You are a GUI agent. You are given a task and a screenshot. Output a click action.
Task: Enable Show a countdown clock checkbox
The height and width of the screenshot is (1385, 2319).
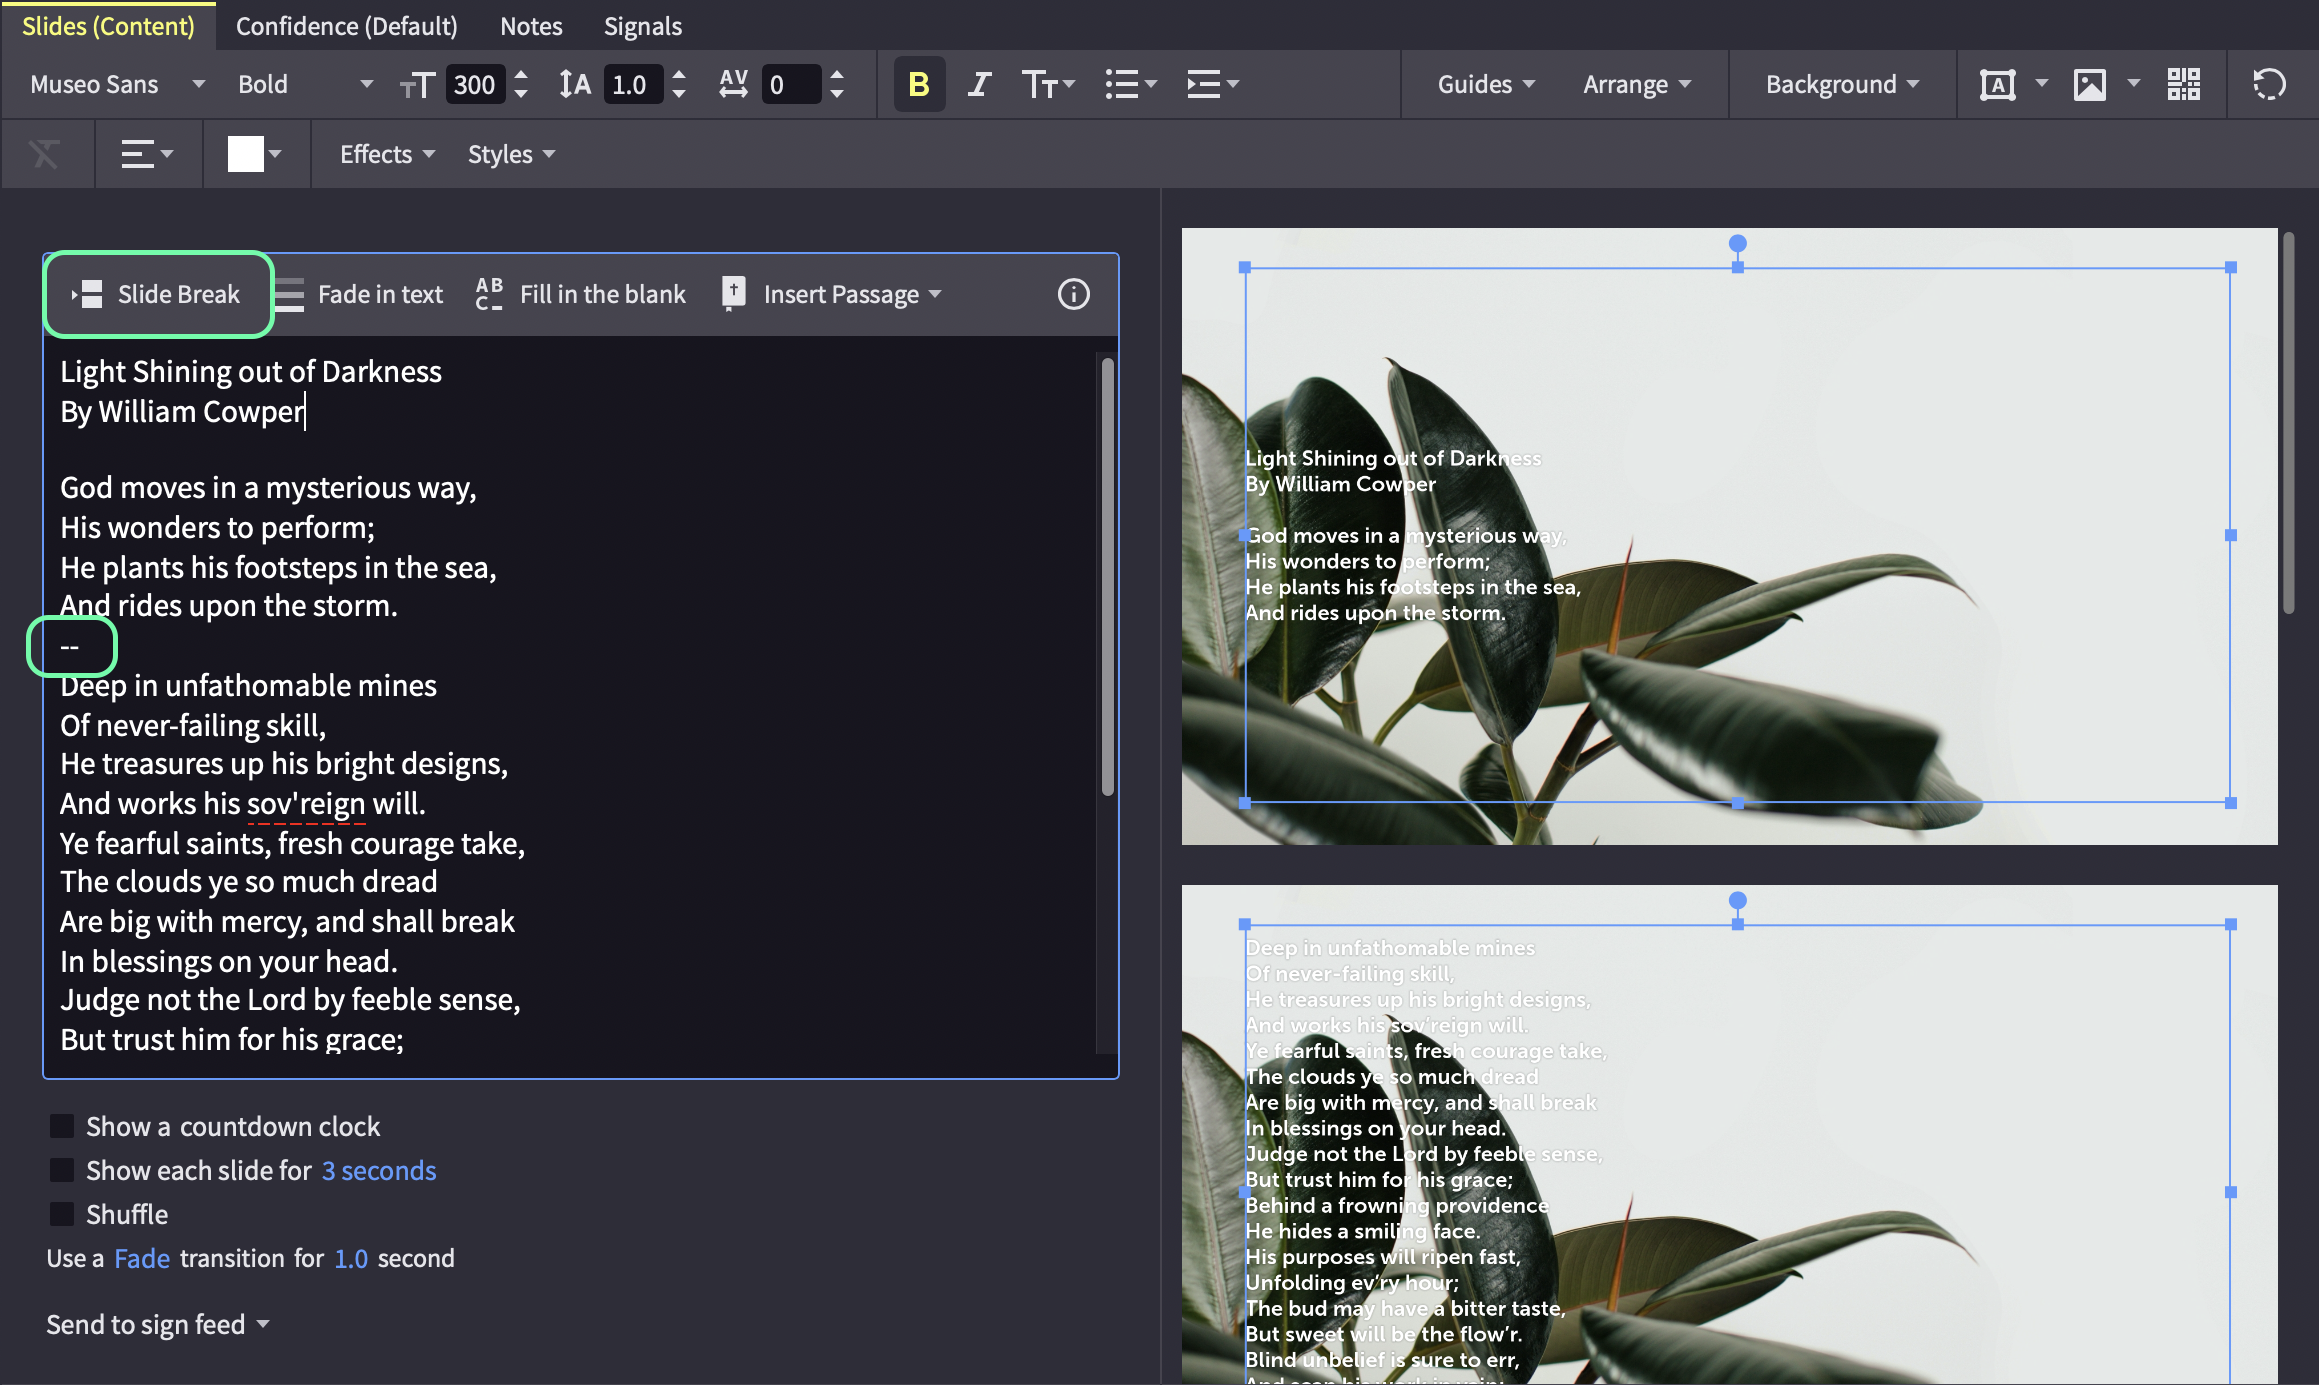click(x=62, y=1126)
